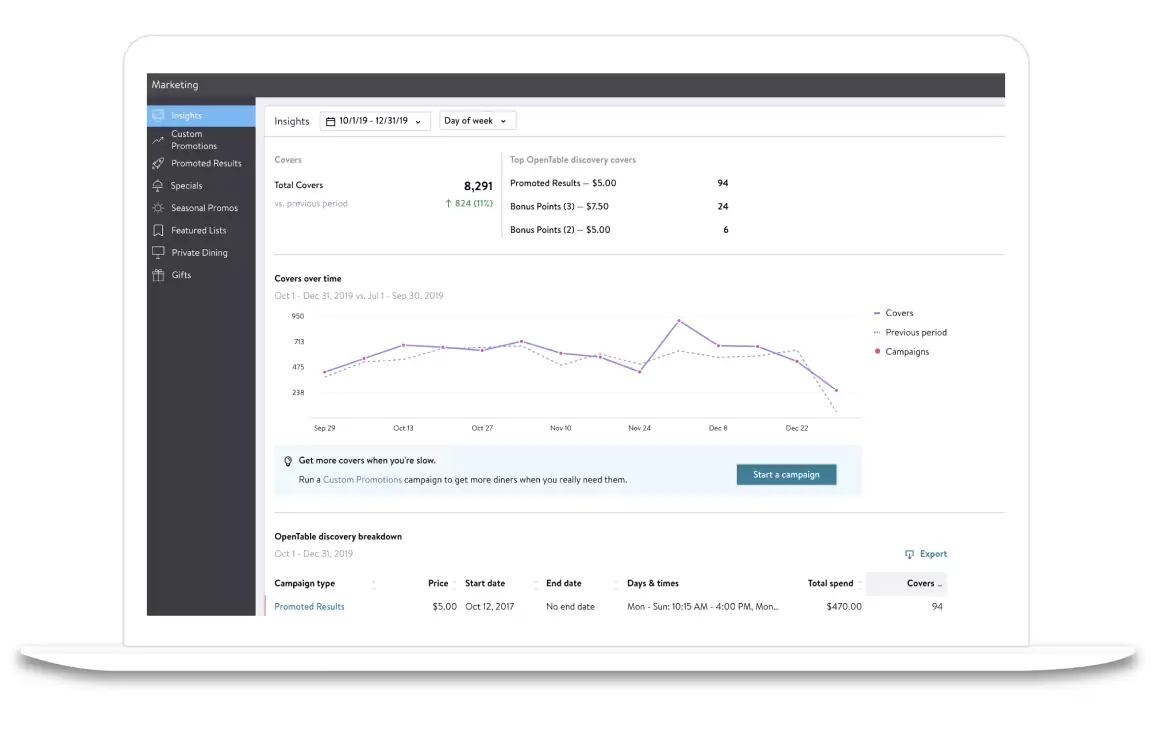
Task: Click the final data point of the Covers line
Action: (836, 390)
